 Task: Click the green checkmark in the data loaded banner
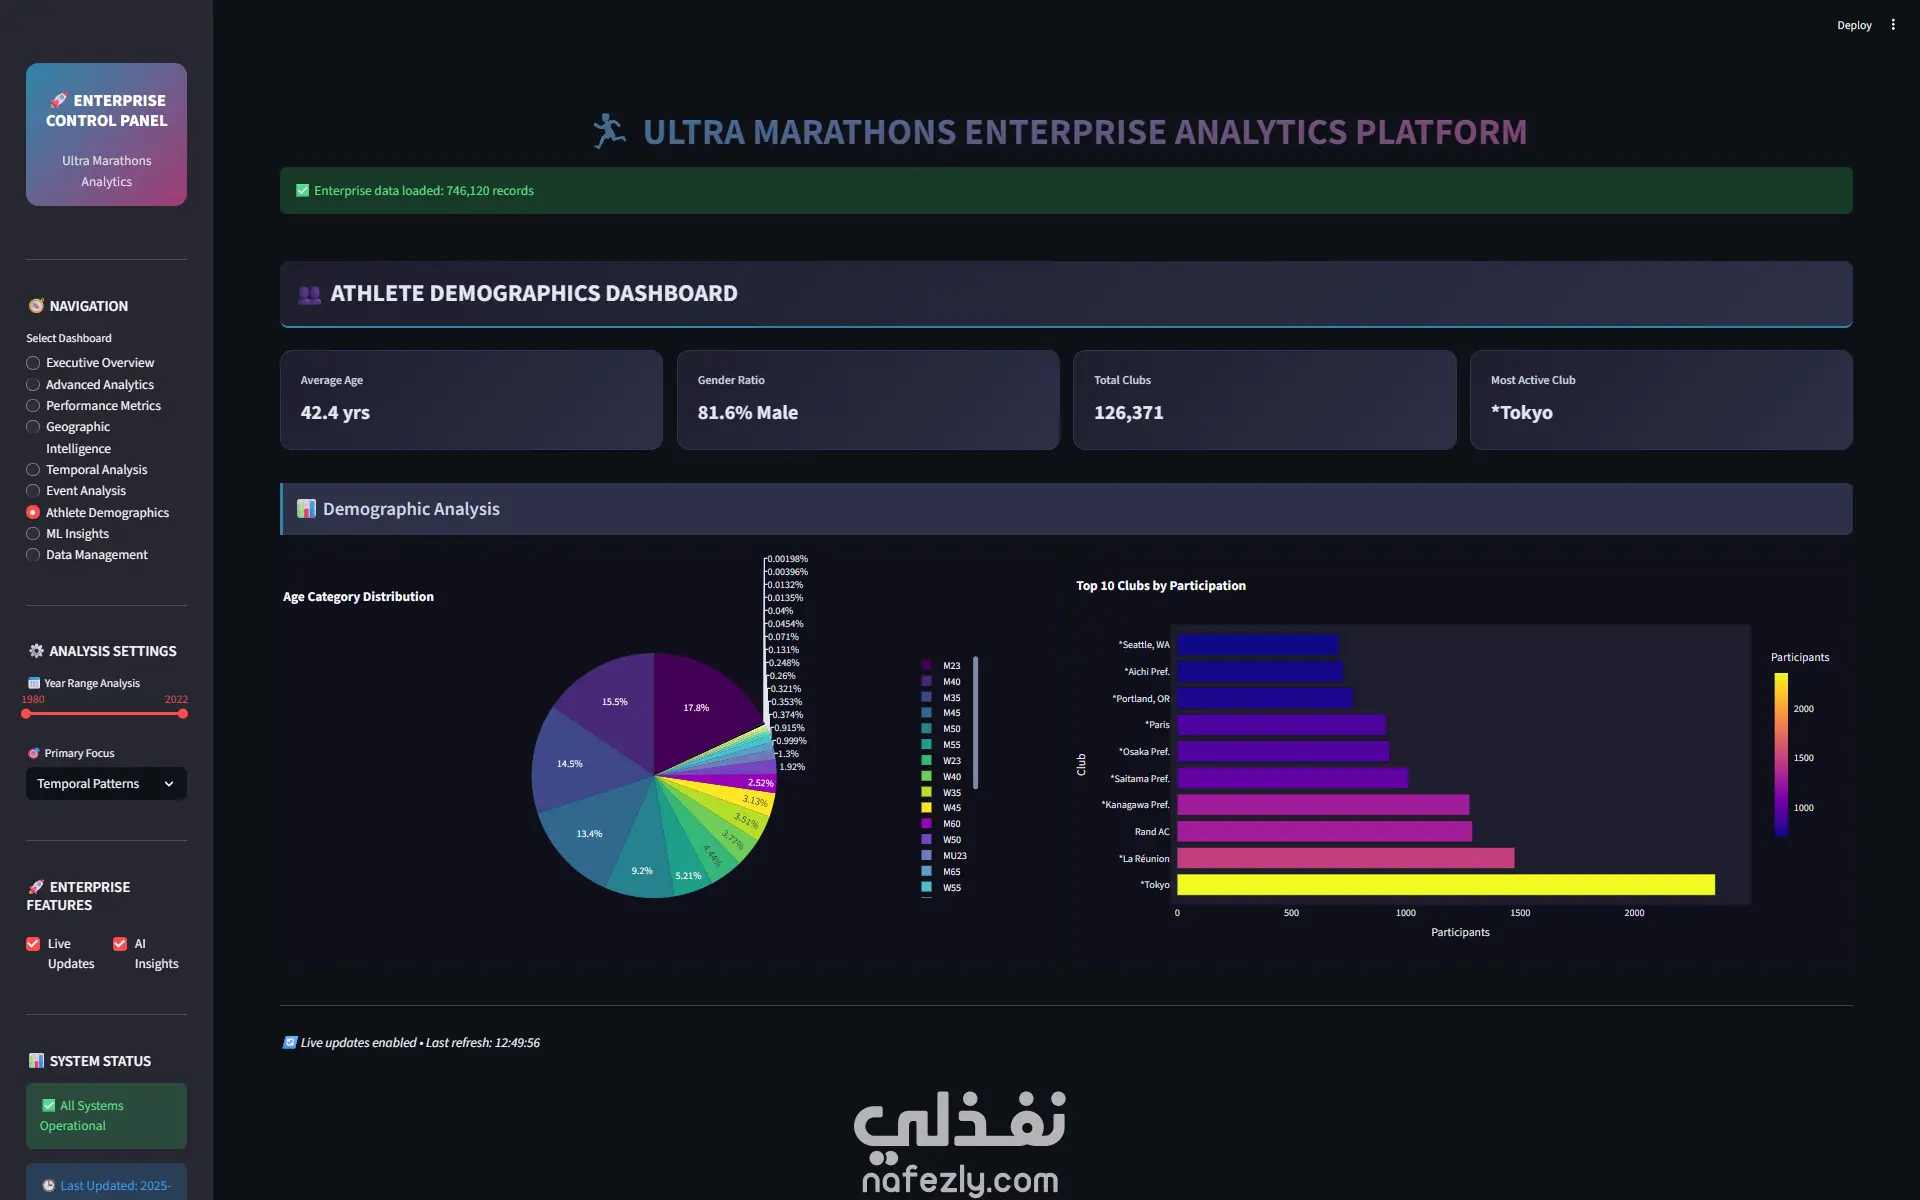point(302,190)
